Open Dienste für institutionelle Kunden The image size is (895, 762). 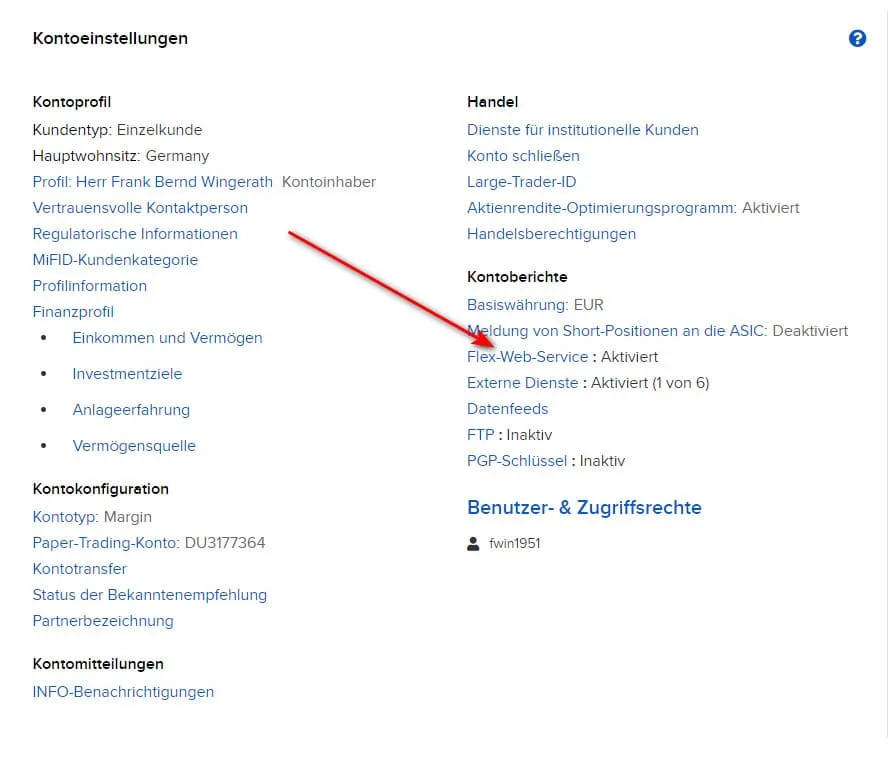[x=582, y=130]
